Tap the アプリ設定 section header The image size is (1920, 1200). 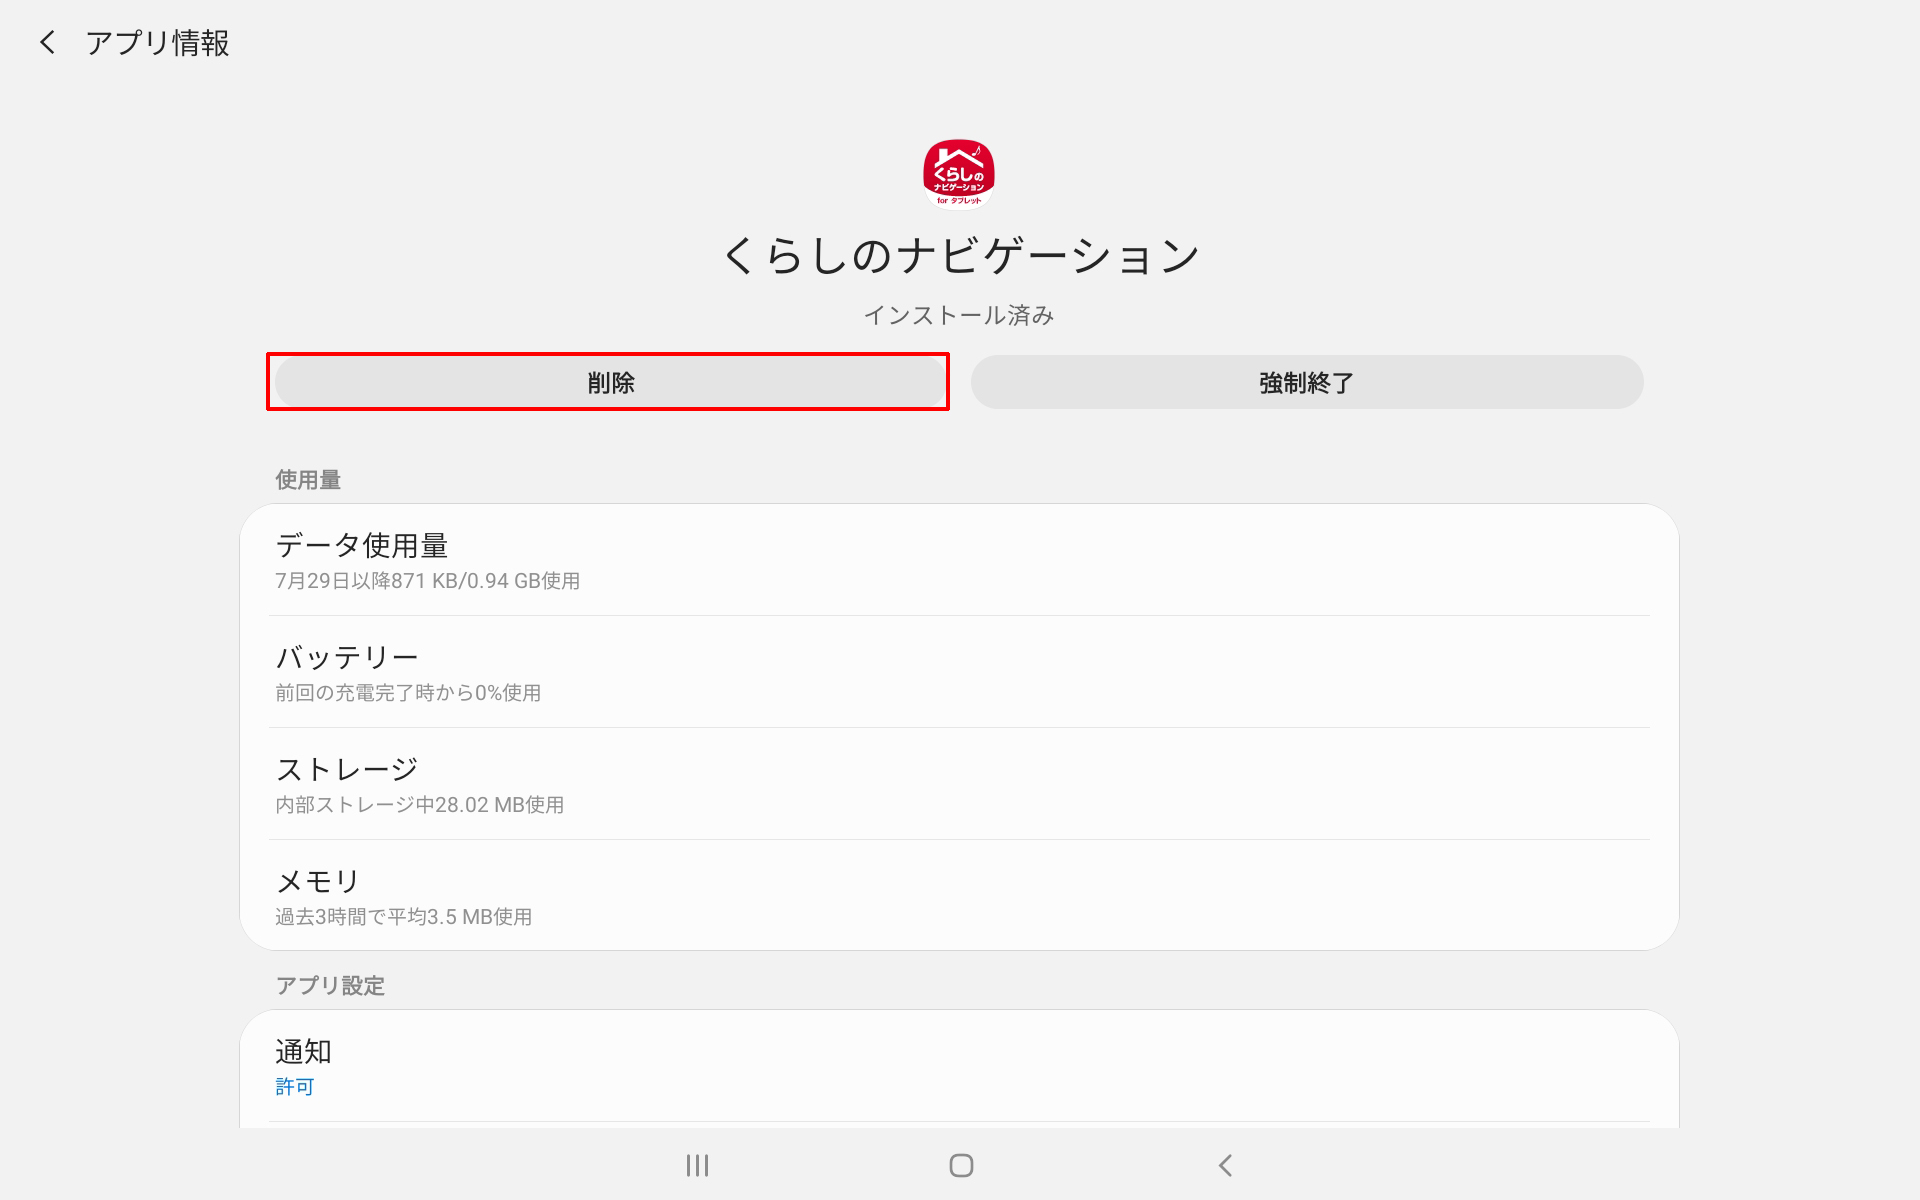pyautogui.click(x=330, y=986)
